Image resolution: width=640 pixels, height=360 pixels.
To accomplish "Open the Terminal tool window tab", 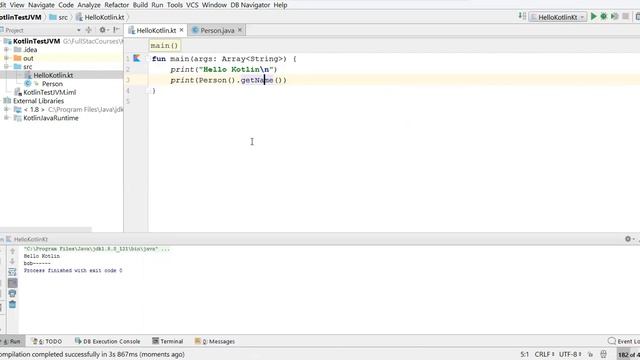I will point(168,341).
